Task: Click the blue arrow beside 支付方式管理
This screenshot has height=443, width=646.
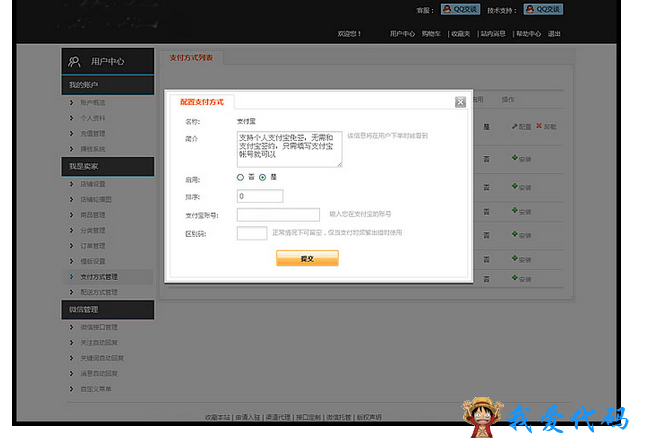Action: 71,277
